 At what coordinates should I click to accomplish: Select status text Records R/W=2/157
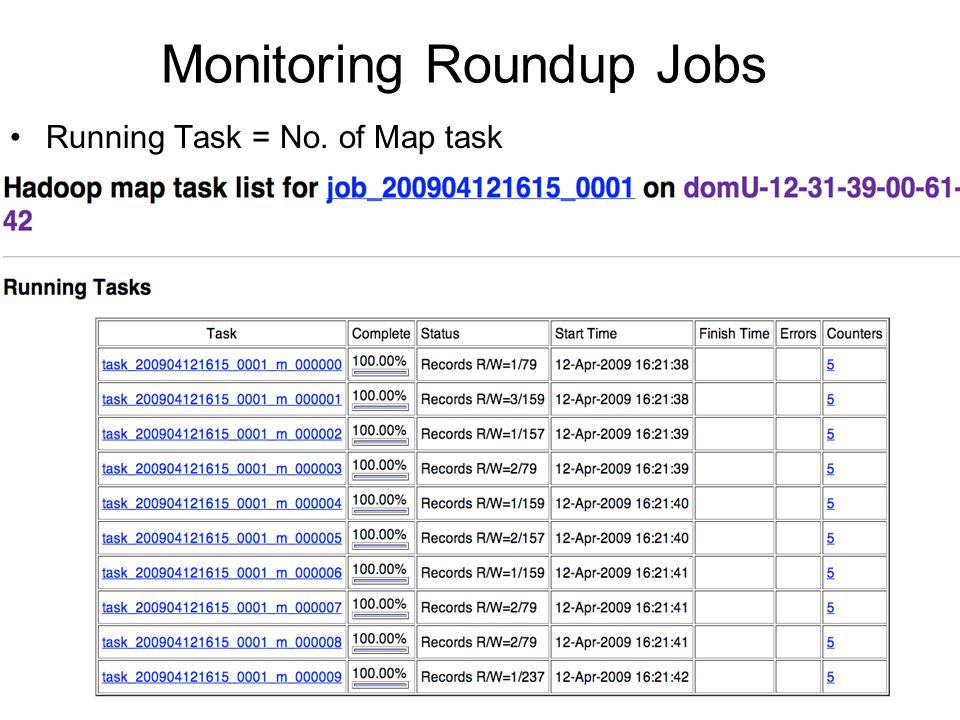tap(482, 539)
